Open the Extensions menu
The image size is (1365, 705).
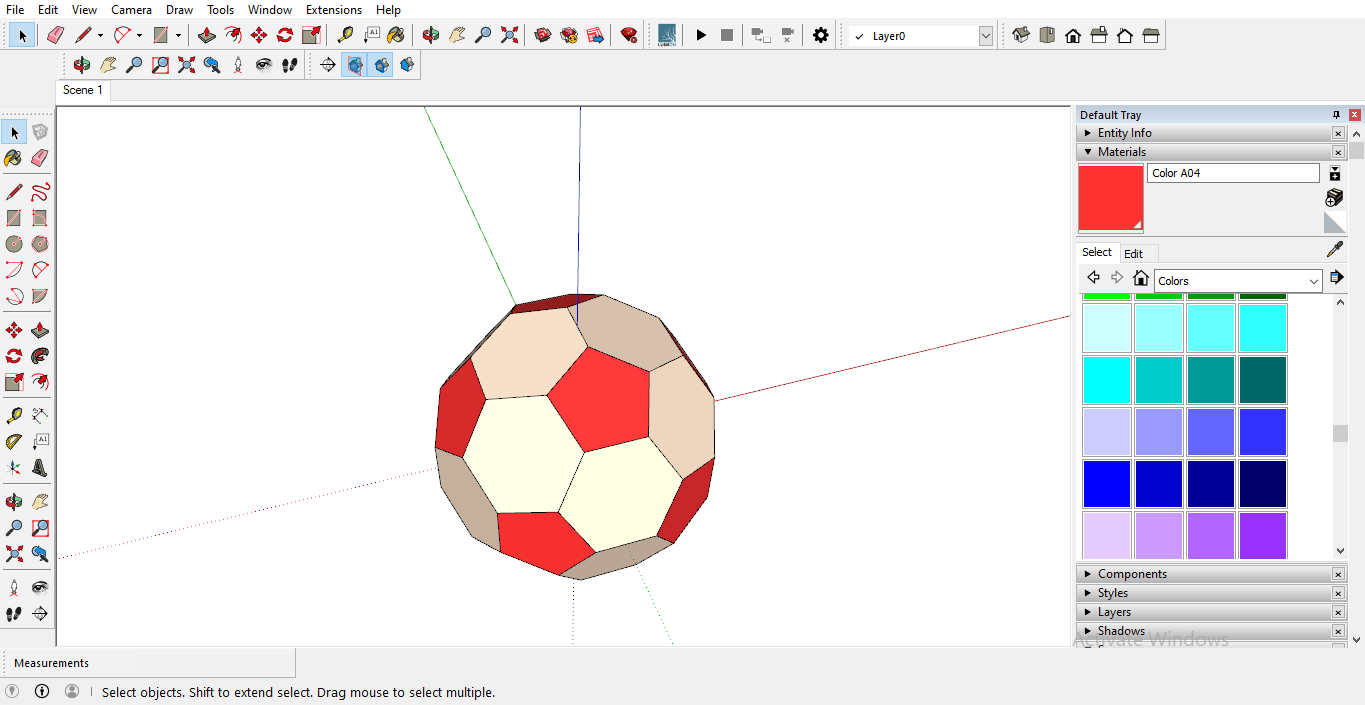pos(333,10)
